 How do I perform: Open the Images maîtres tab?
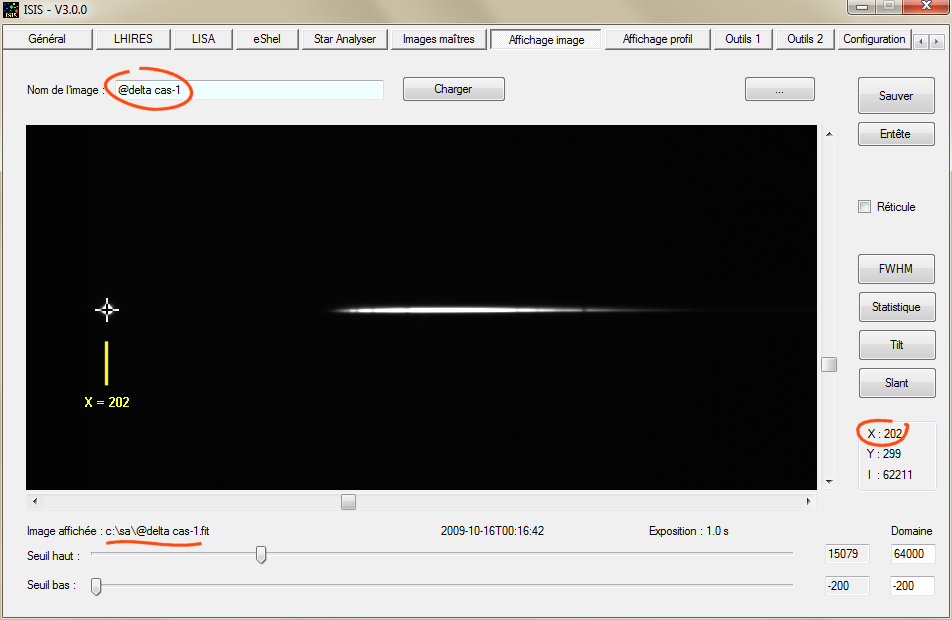[438, 39]
